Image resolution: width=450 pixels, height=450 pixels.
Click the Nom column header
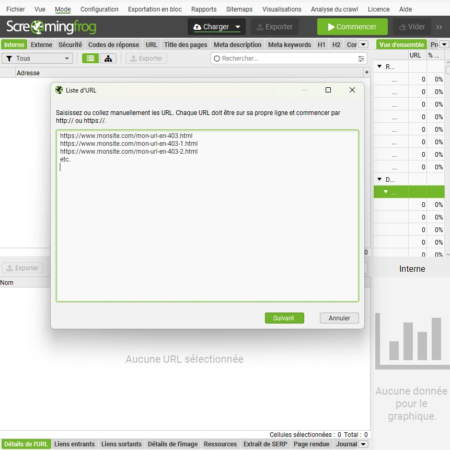7,283
